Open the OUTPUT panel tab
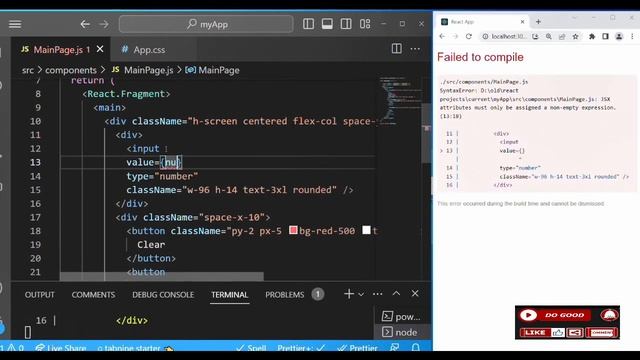 pos(40,295)
